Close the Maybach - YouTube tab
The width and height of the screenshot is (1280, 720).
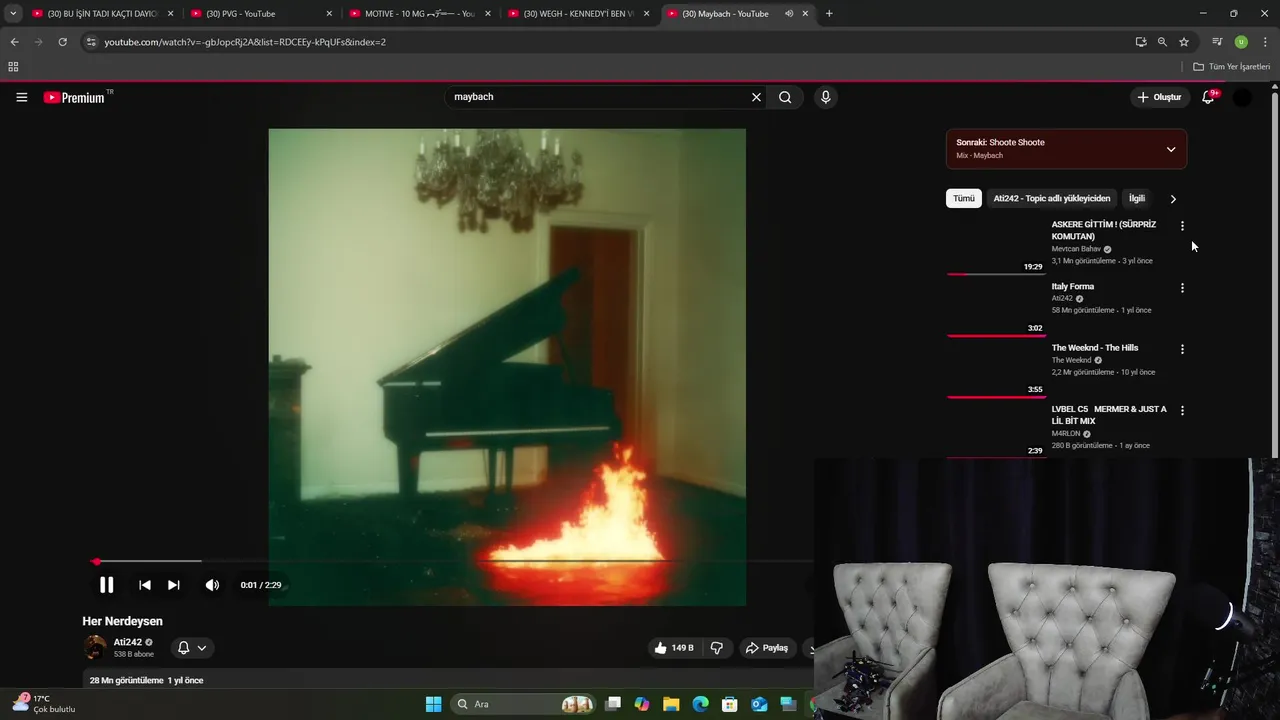pos(806,14)
